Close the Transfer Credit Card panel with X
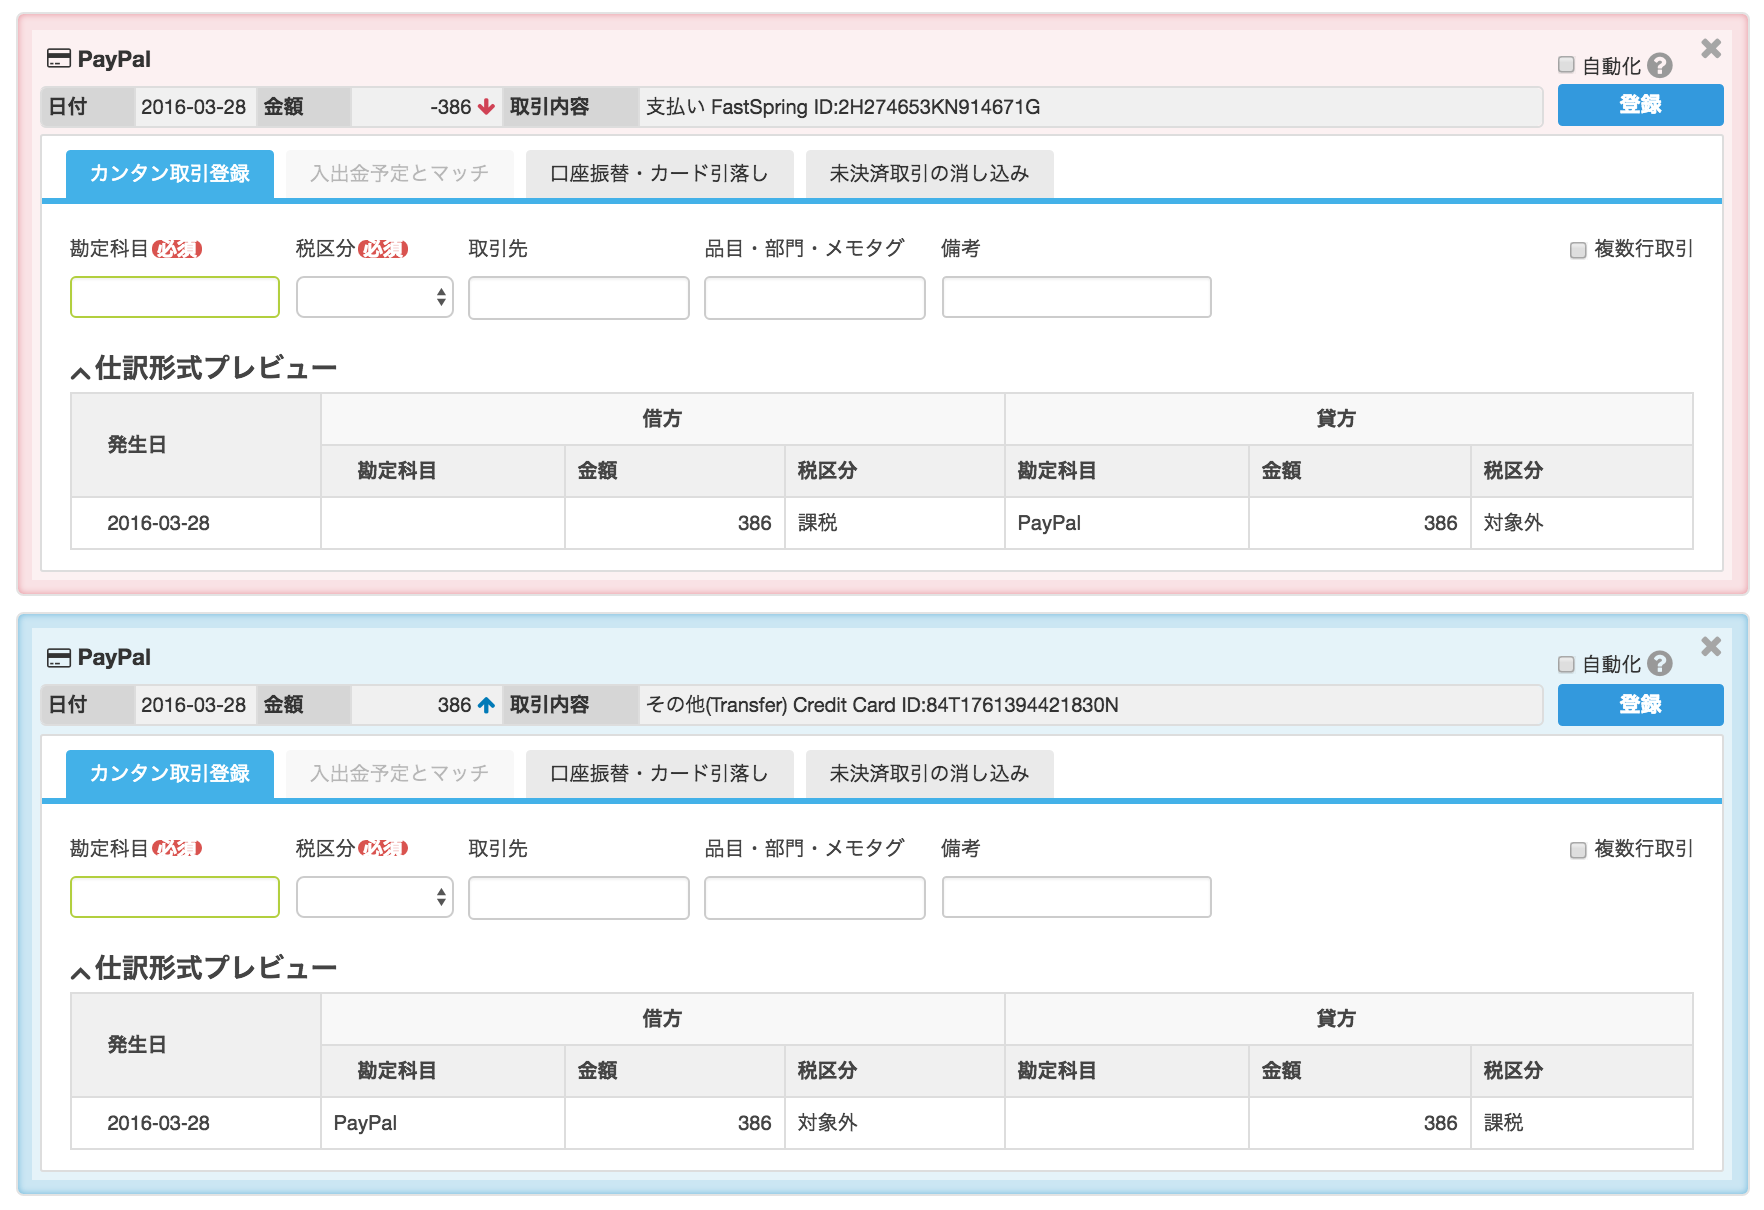 tap(1711, 646)
